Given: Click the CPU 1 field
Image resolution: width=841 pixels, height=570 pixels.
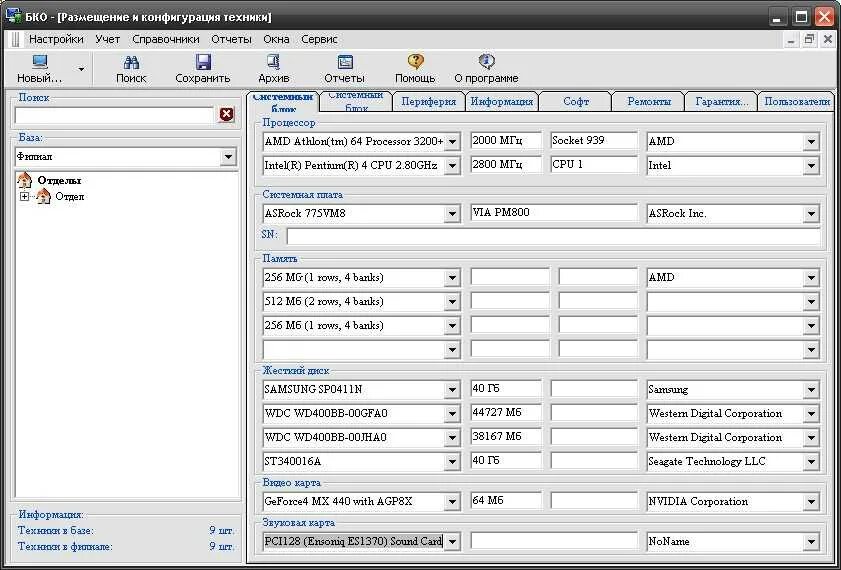Looking at the screenshot, I should [594, 165].
